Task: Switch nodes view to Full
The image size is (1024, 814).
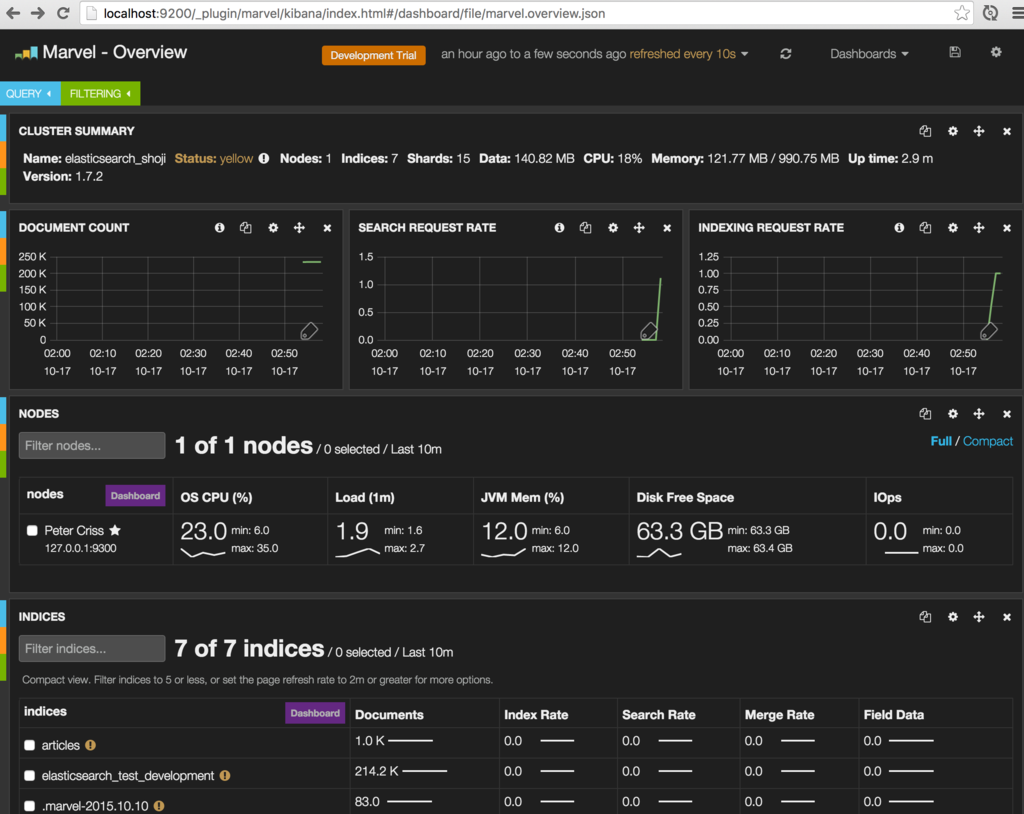Action: (x=941, y=442)
